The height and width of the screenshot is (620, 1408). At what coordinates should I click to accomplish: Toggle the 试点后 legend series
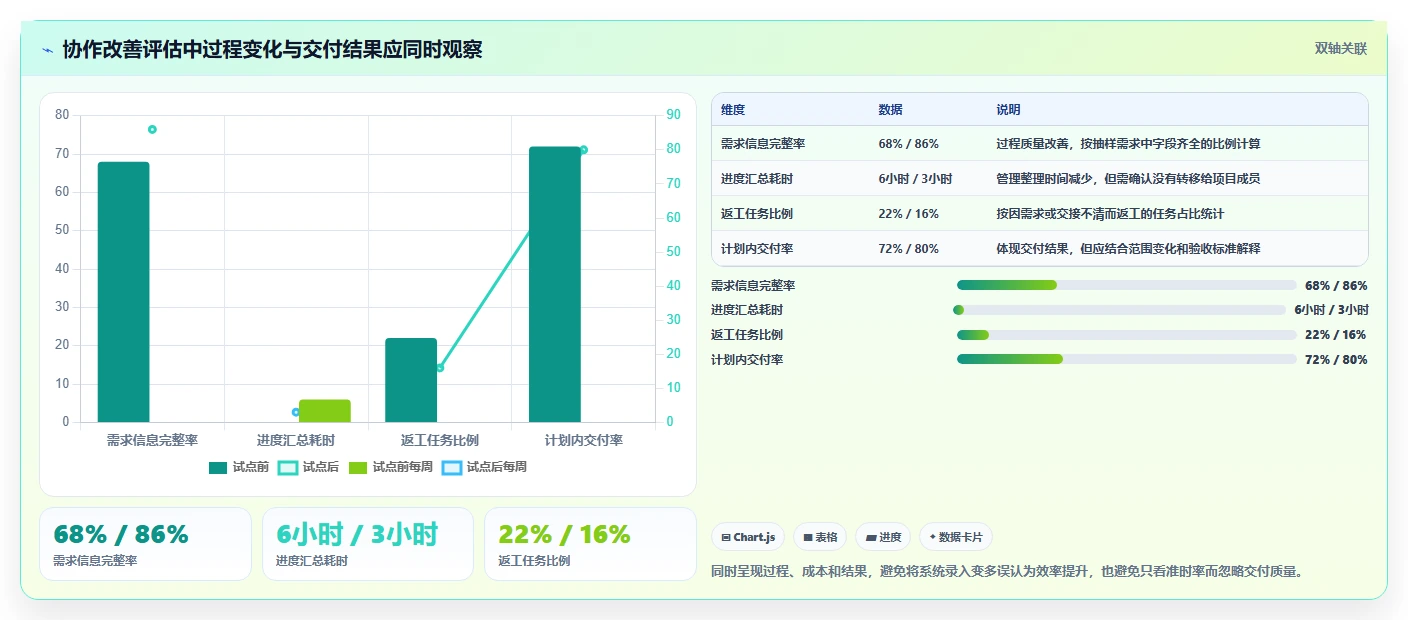[308, 467]
